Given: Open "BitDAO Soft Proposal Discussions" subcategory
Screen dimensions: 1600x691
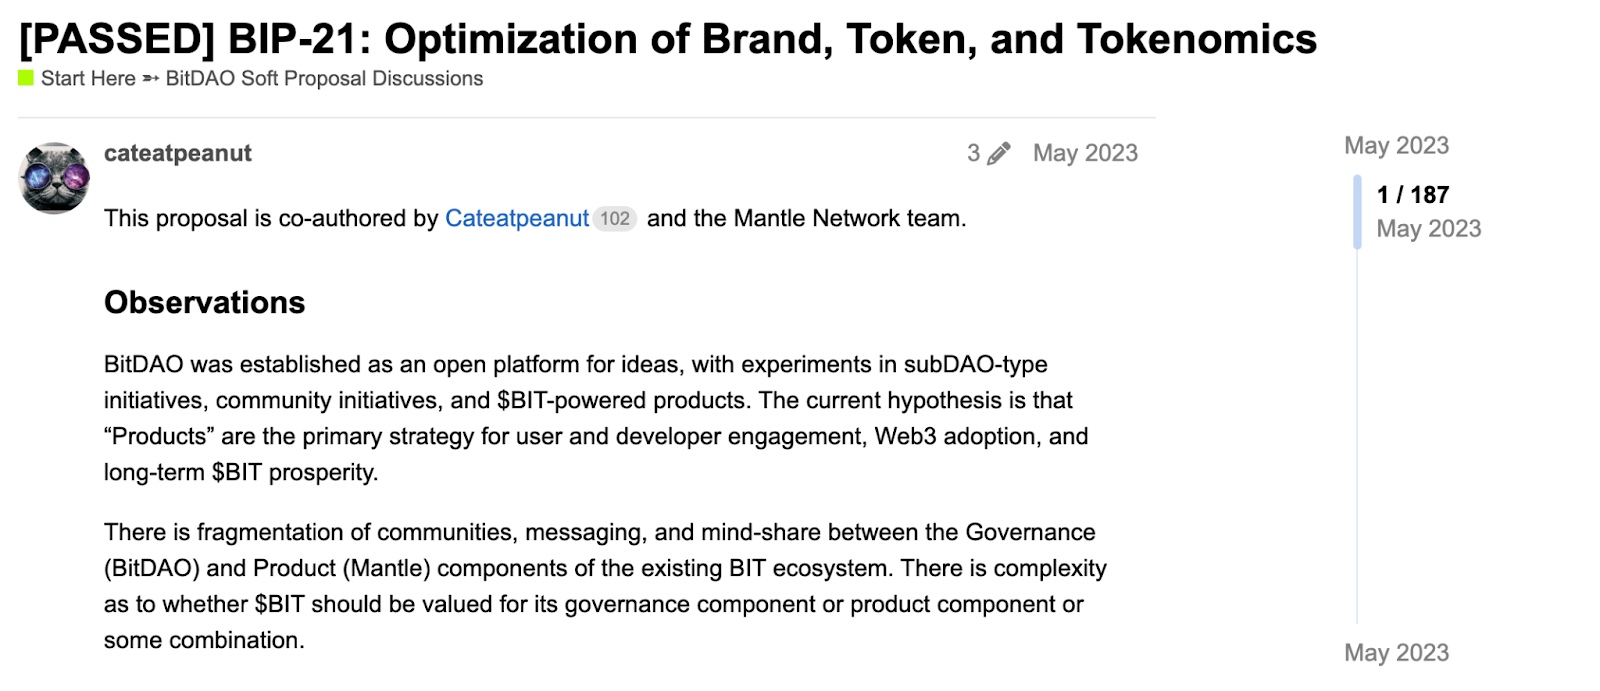Looking at the screenshot, I should coord(324,79).
